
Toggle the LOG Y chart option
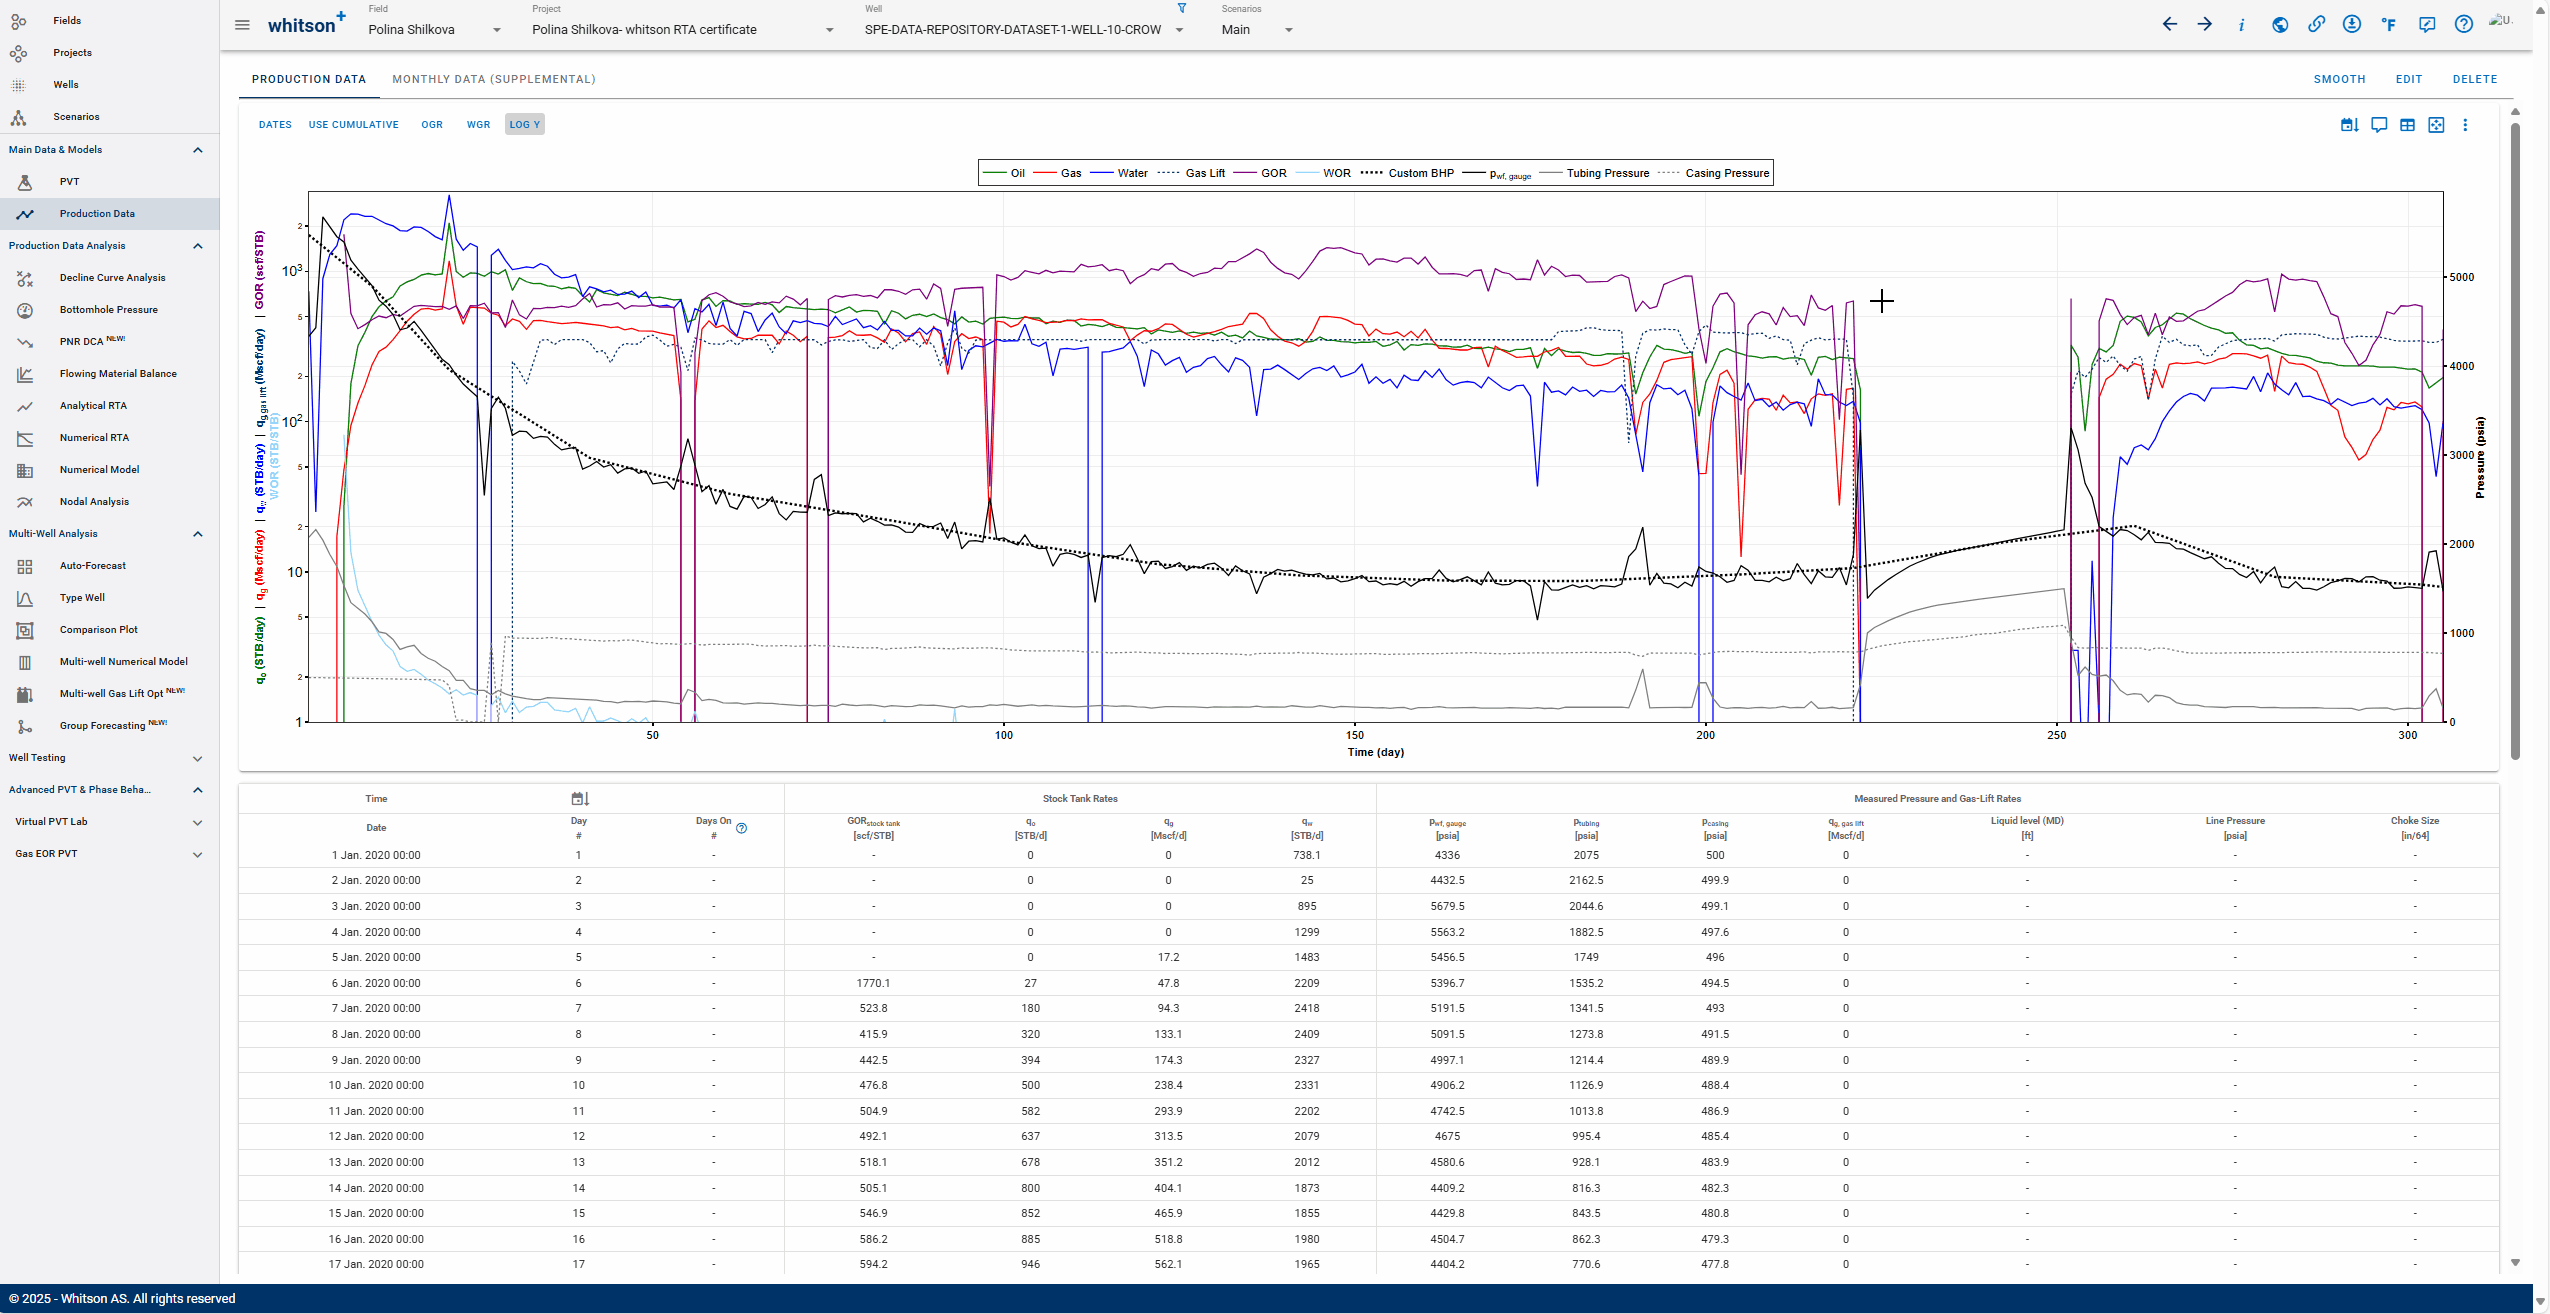pyautogui.click(x=524, y=125)
